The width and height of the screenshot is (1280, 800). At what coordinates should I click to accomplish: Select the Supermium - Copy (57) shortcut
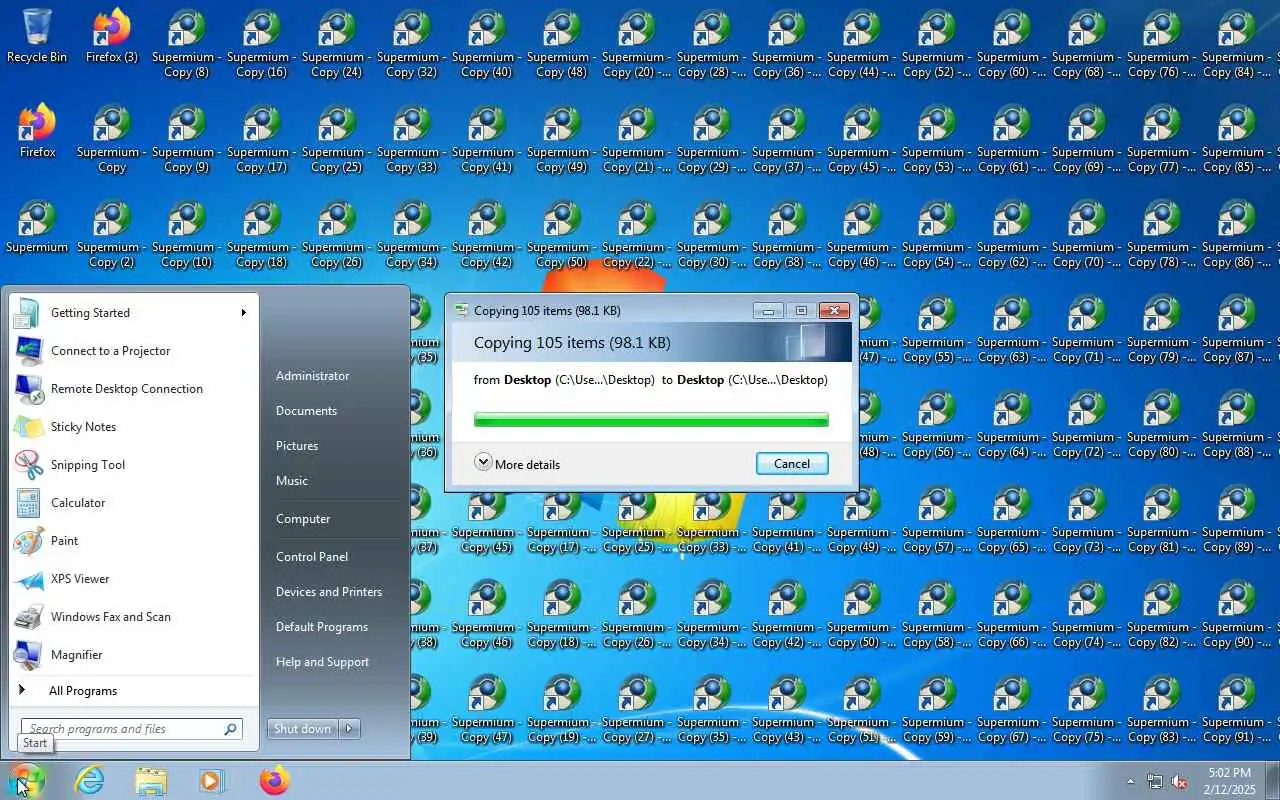pyautogui.click(x=936, y=519)
